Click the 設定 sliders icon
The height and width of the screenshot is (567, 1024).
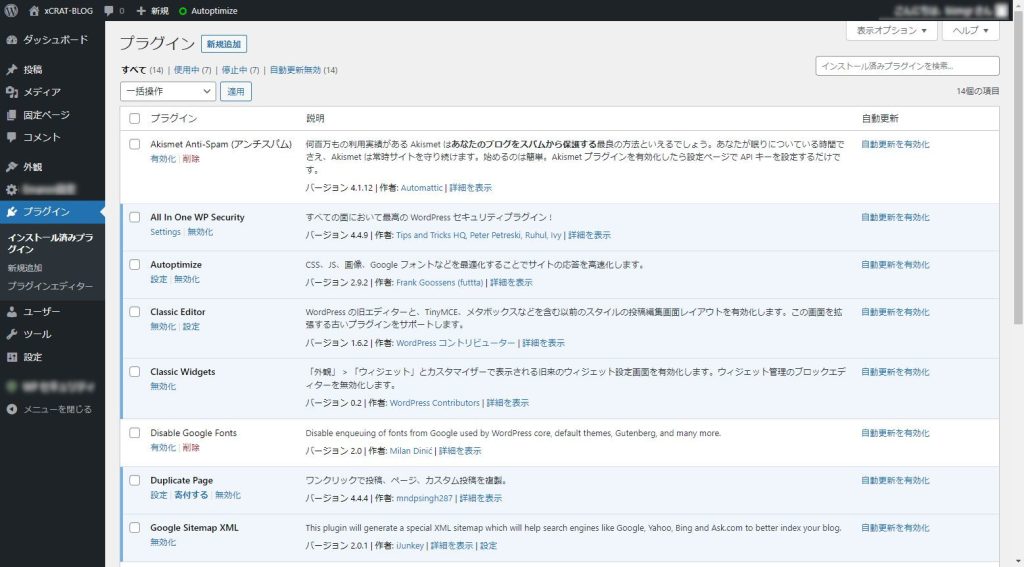pos(12,357)
